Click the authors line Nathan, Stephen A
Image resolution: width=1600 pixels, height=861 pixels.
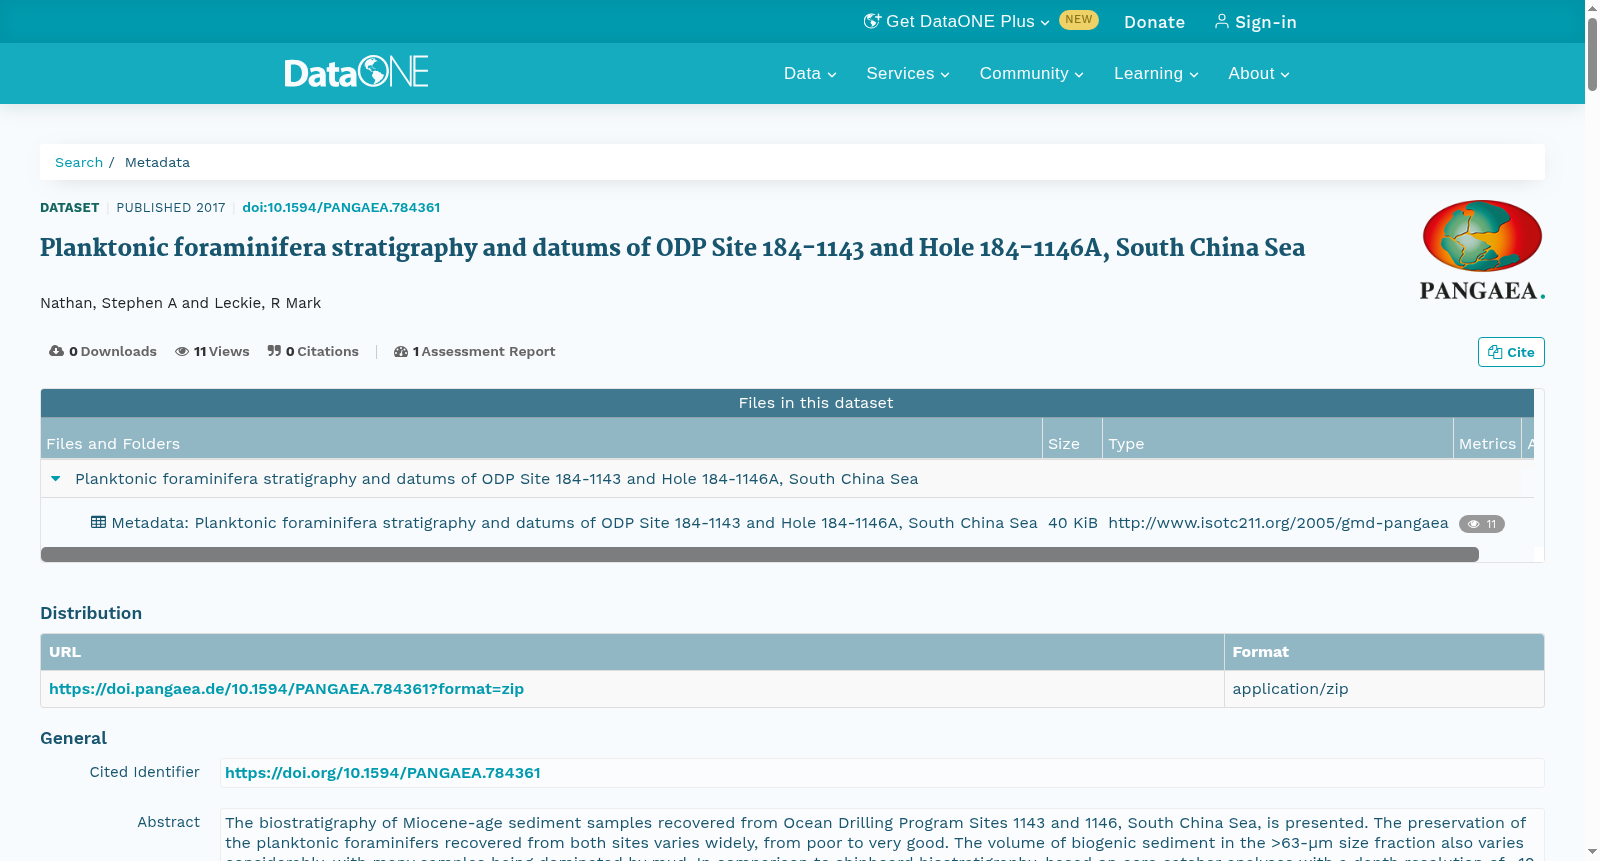(x=180, y=303)
